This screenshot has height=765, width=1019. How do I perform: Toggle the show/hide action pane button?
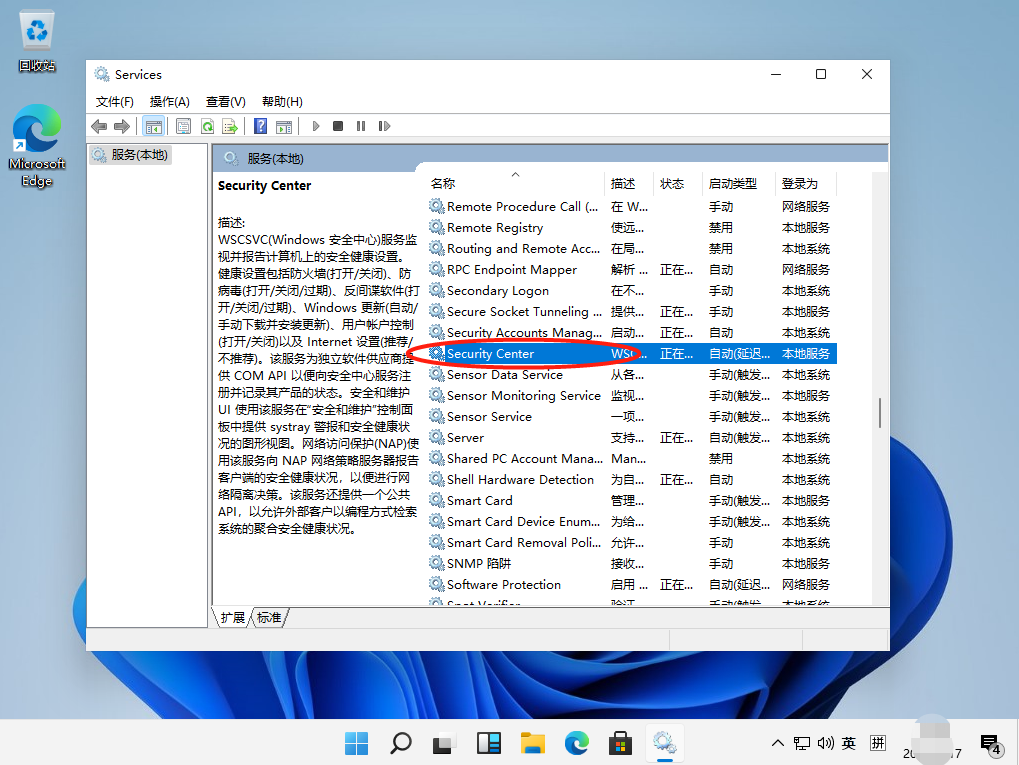click(x=284, y=126)
